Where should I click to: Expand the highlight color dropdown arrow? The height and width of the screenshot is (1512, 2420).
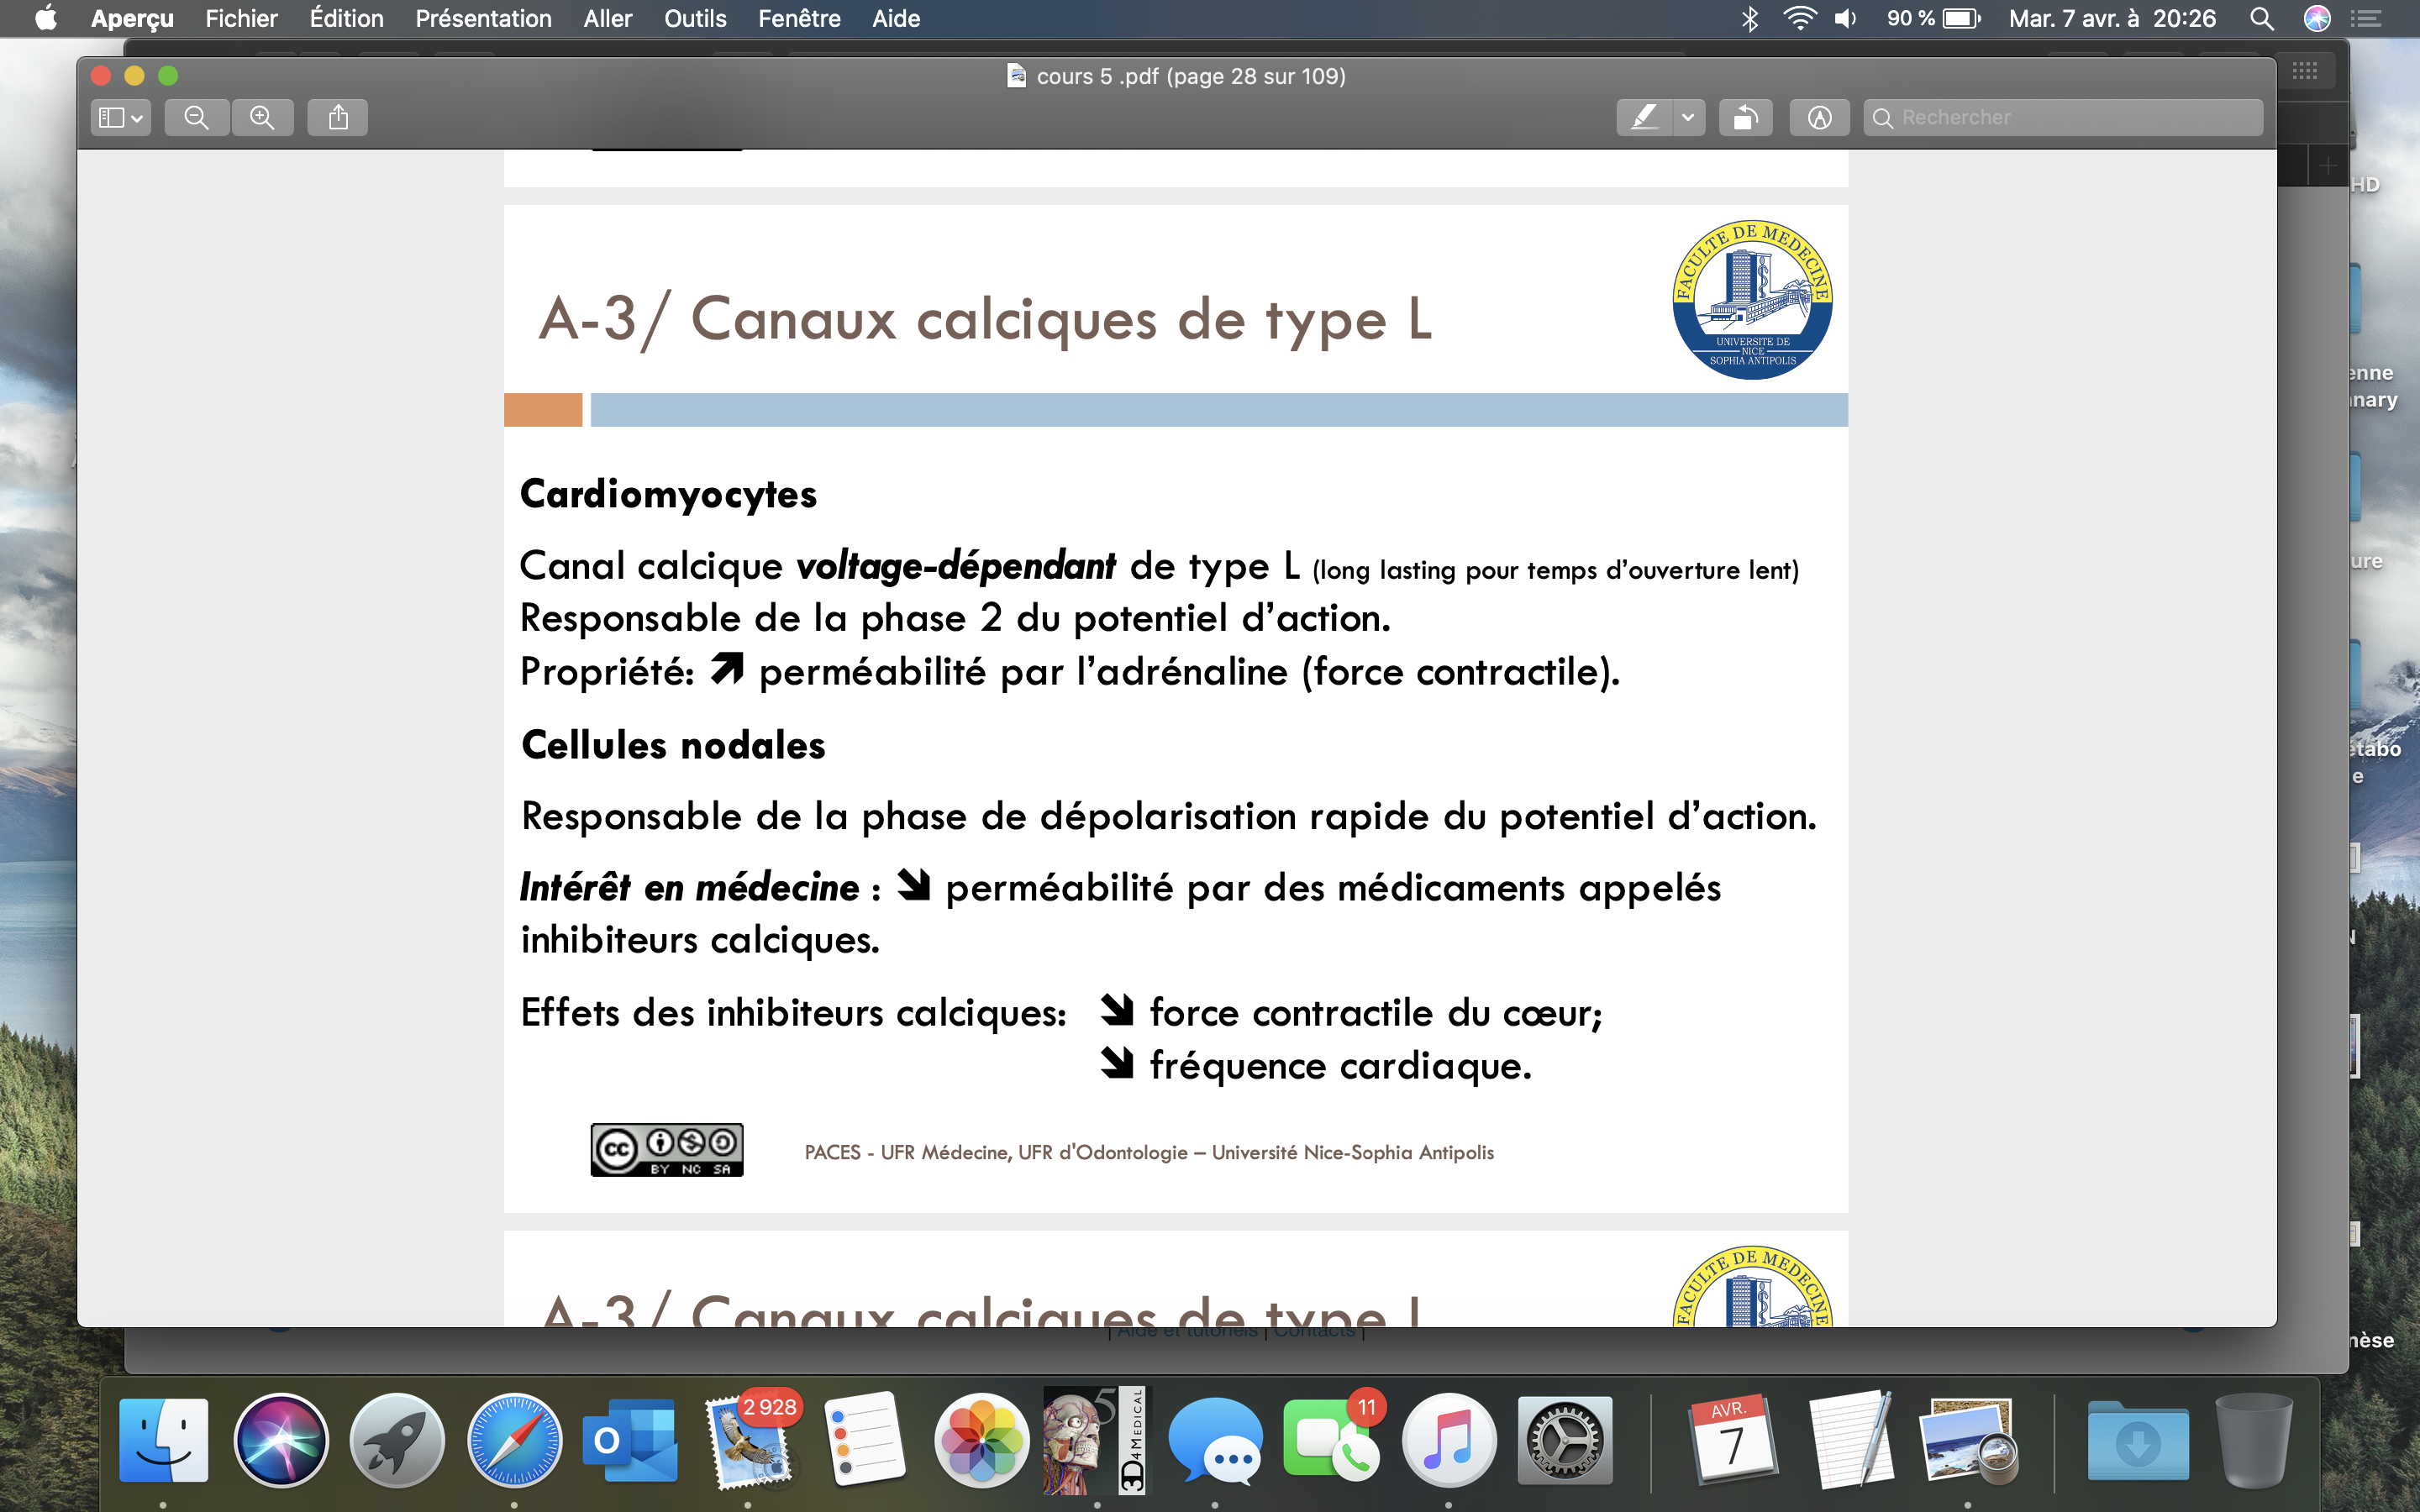[x=1688, y=118]
